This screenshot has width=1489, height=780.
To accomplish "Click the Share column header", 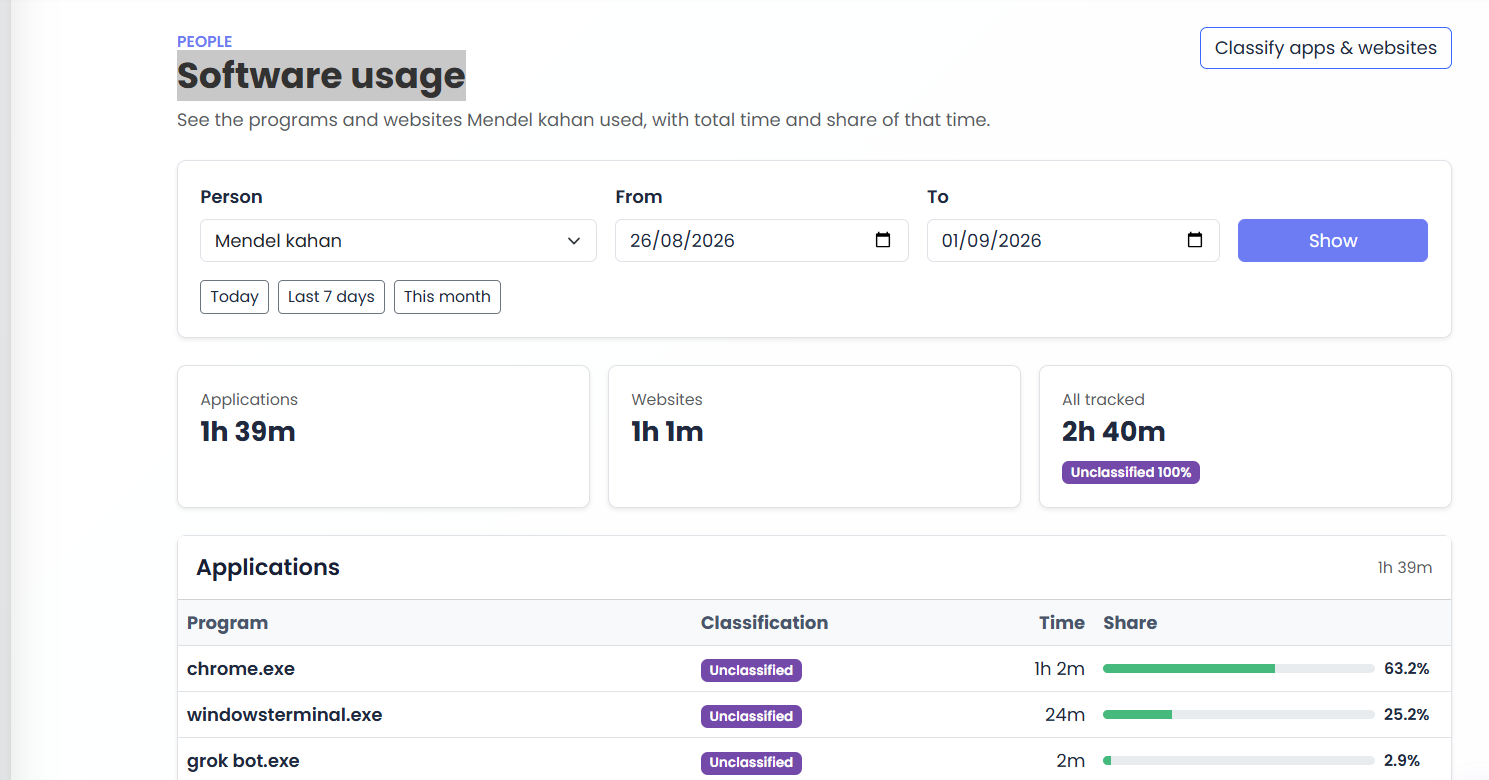I will (x=1130, y=622).
